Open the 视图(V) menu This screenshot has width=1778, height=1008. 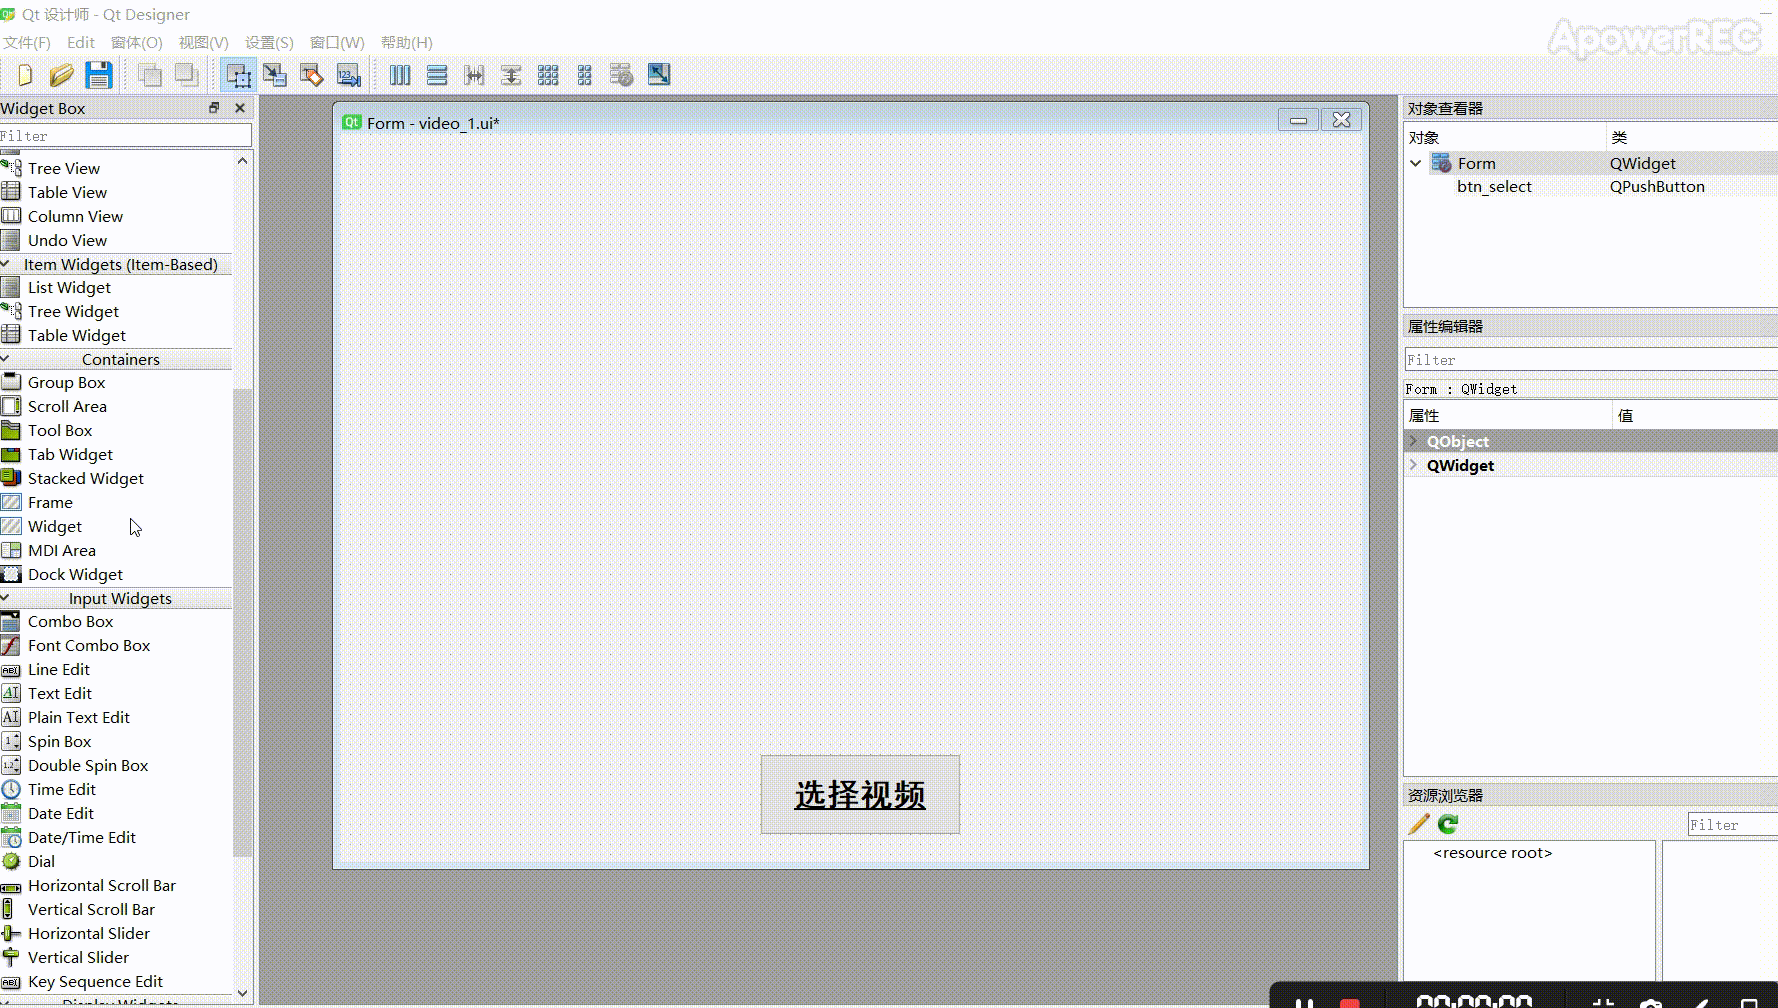tap(202, 42)
